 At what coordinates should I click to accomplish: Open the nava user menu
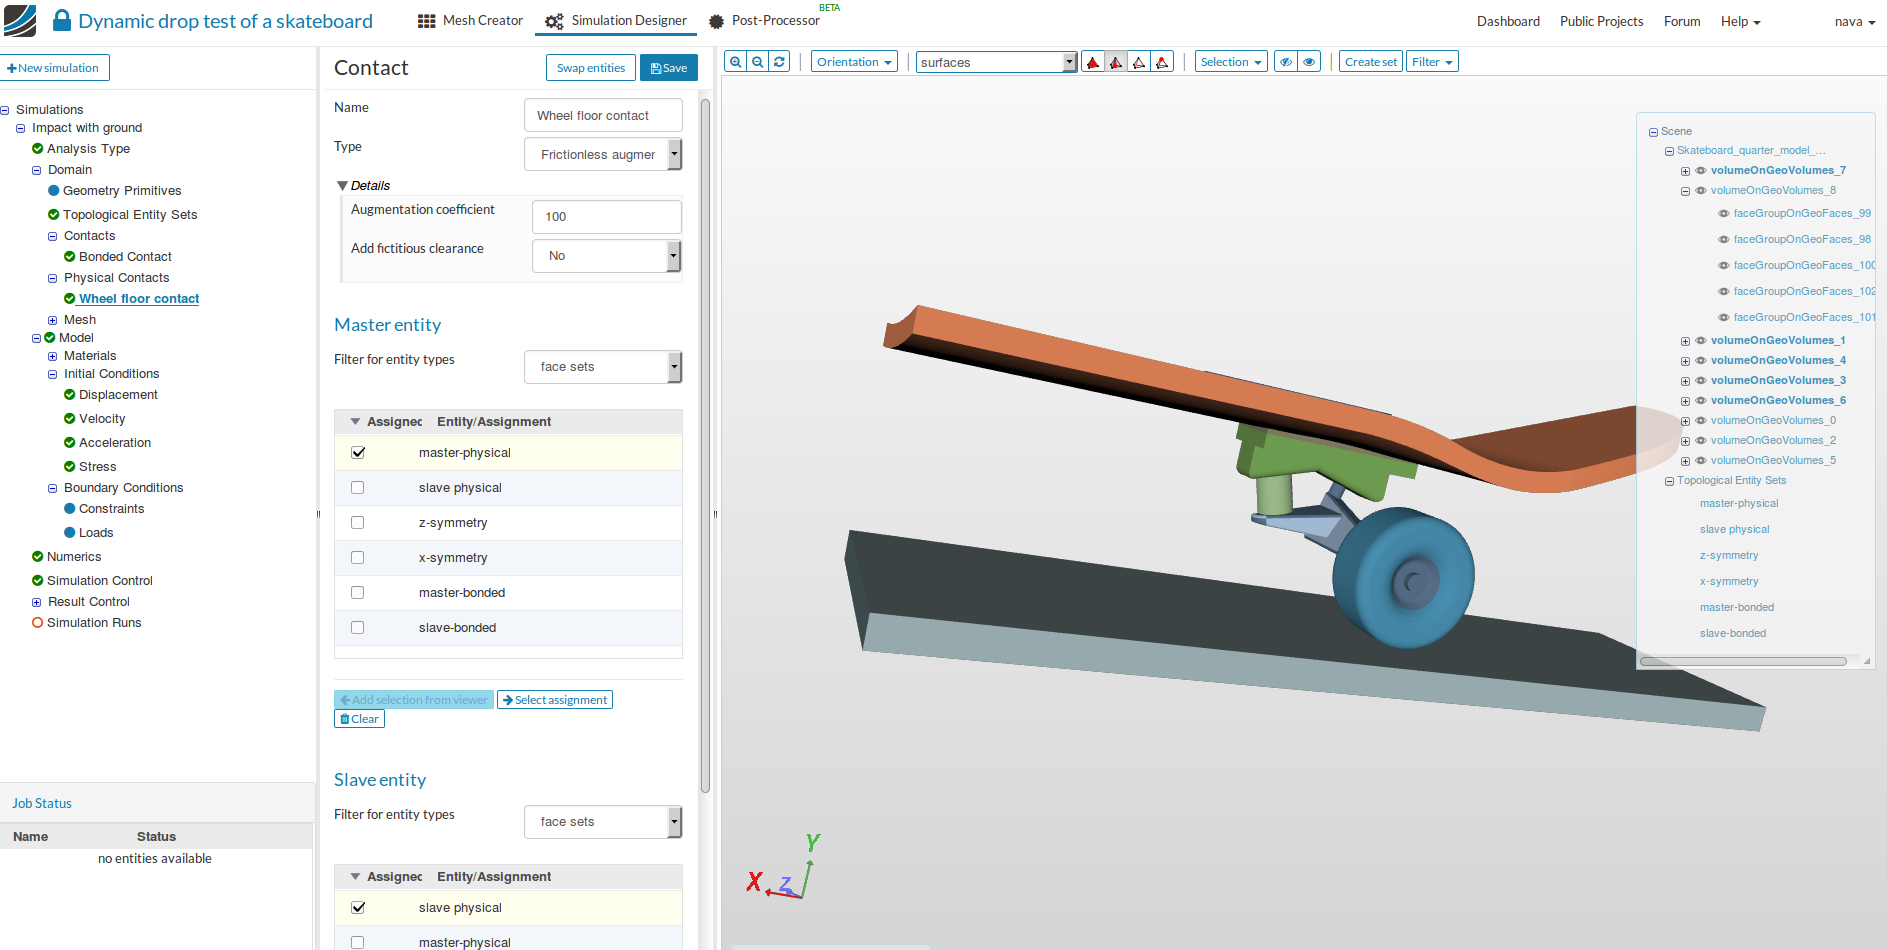1855,21
